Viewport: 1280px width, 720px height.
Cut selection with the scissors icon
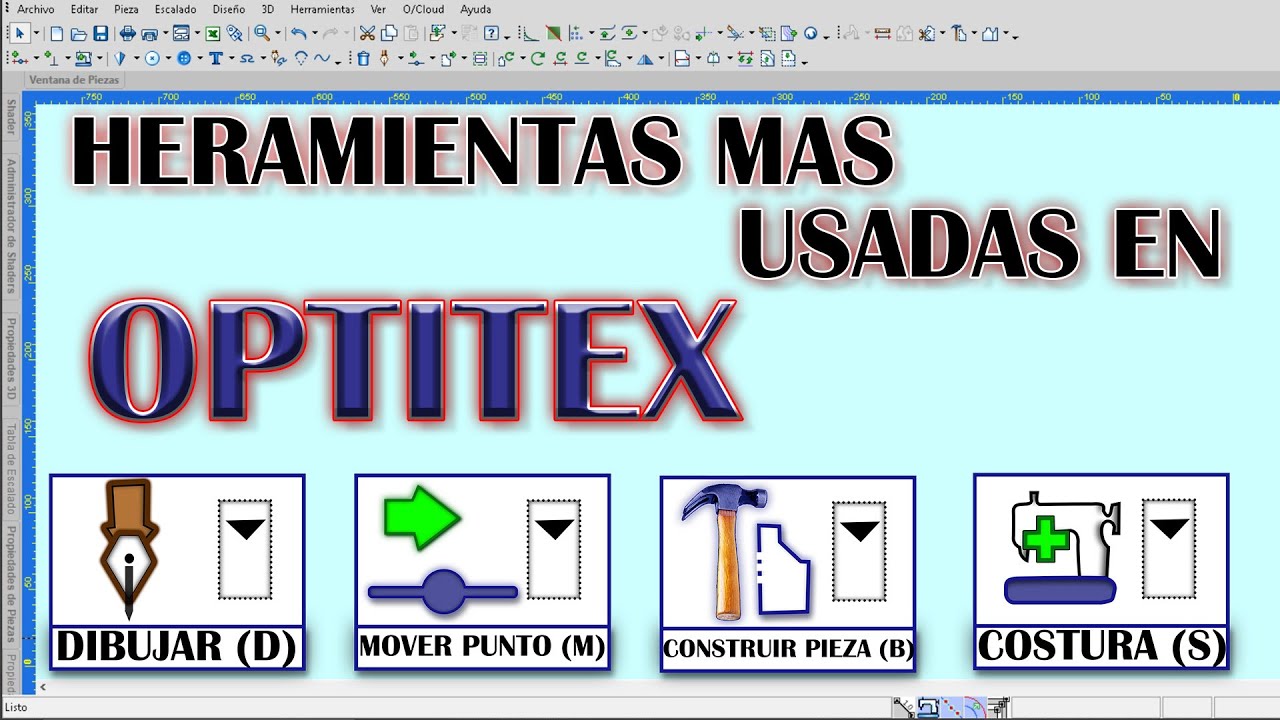367,33
